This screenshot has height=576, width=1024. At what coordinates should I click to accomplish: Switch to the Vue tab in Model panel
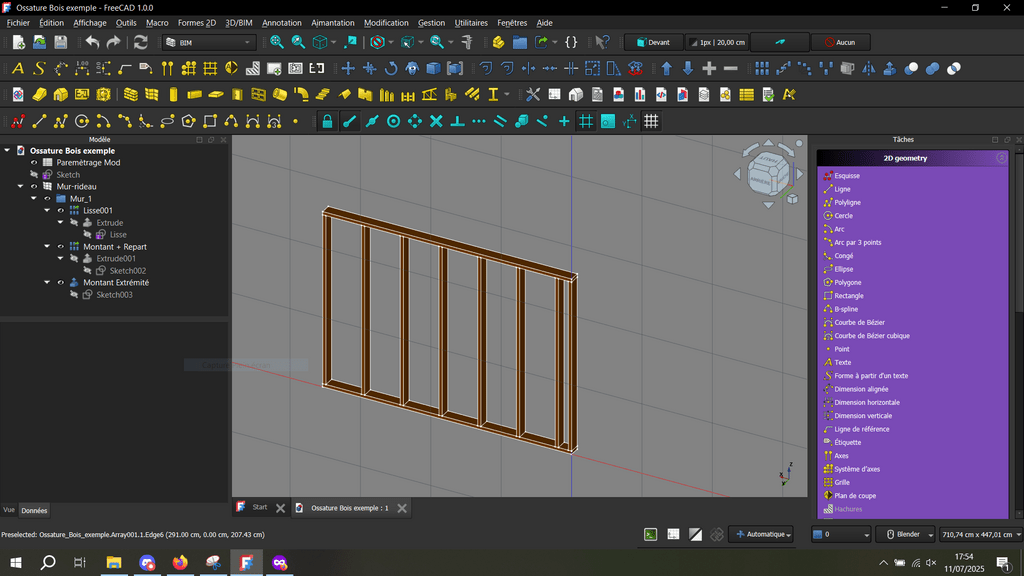pos(9,510)
